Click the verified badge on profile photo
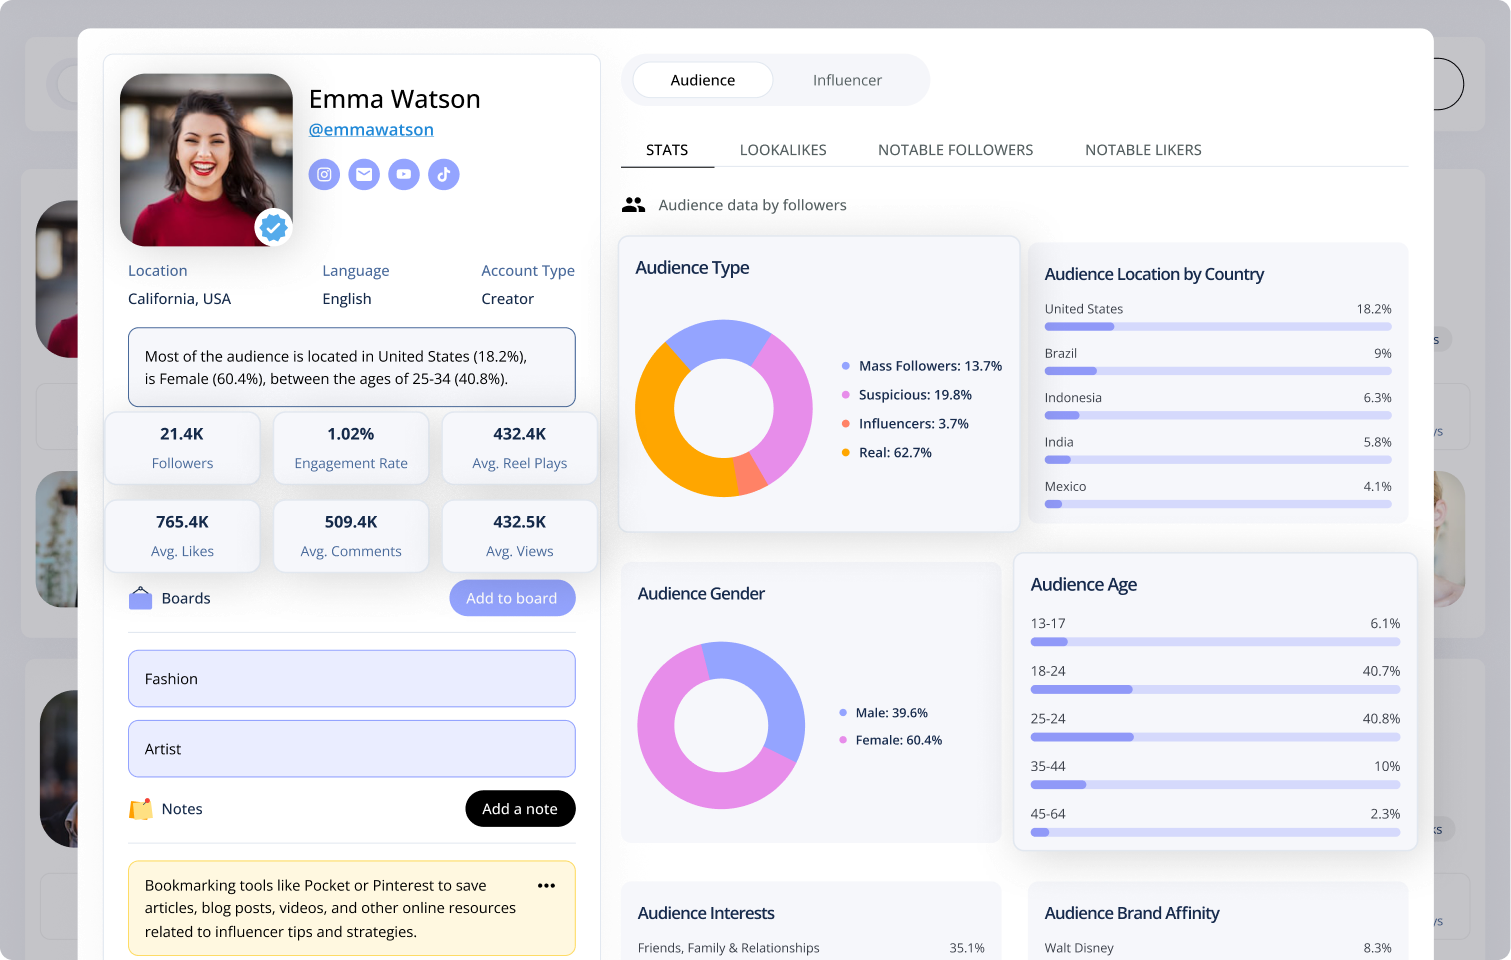The height and width of the screenshot is (960, 1511). tap(273, 228)
